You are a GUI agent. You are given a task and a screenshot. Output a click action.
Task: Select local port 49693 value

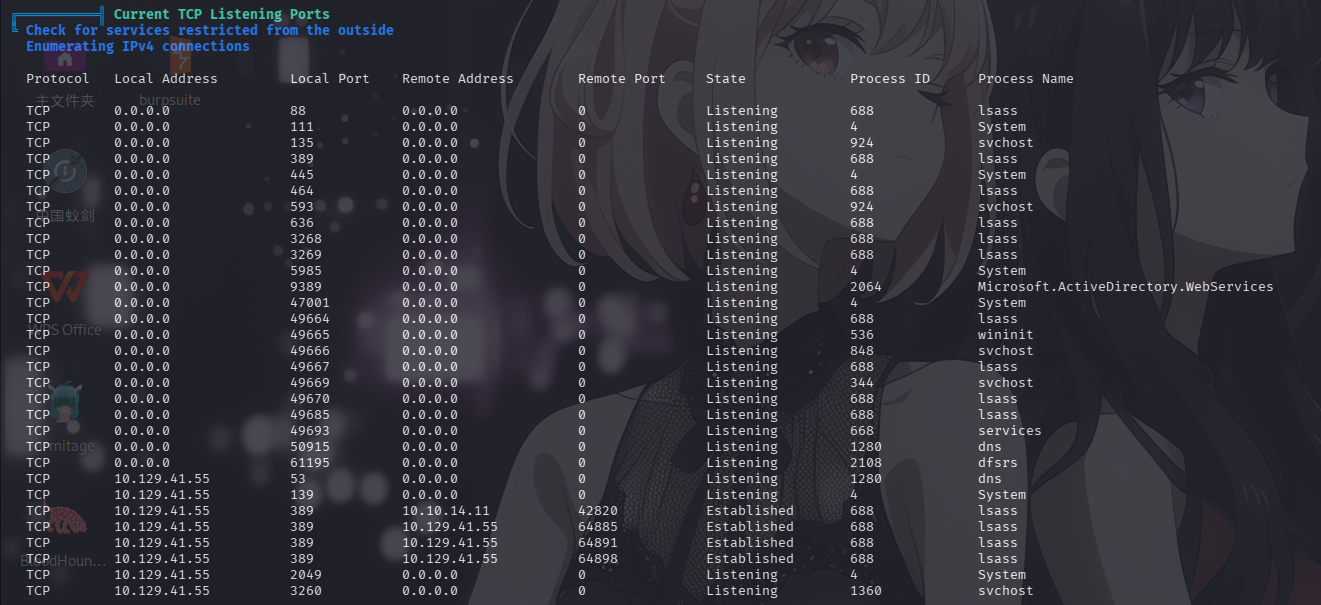pyautogui.click(x=310, y=431)
